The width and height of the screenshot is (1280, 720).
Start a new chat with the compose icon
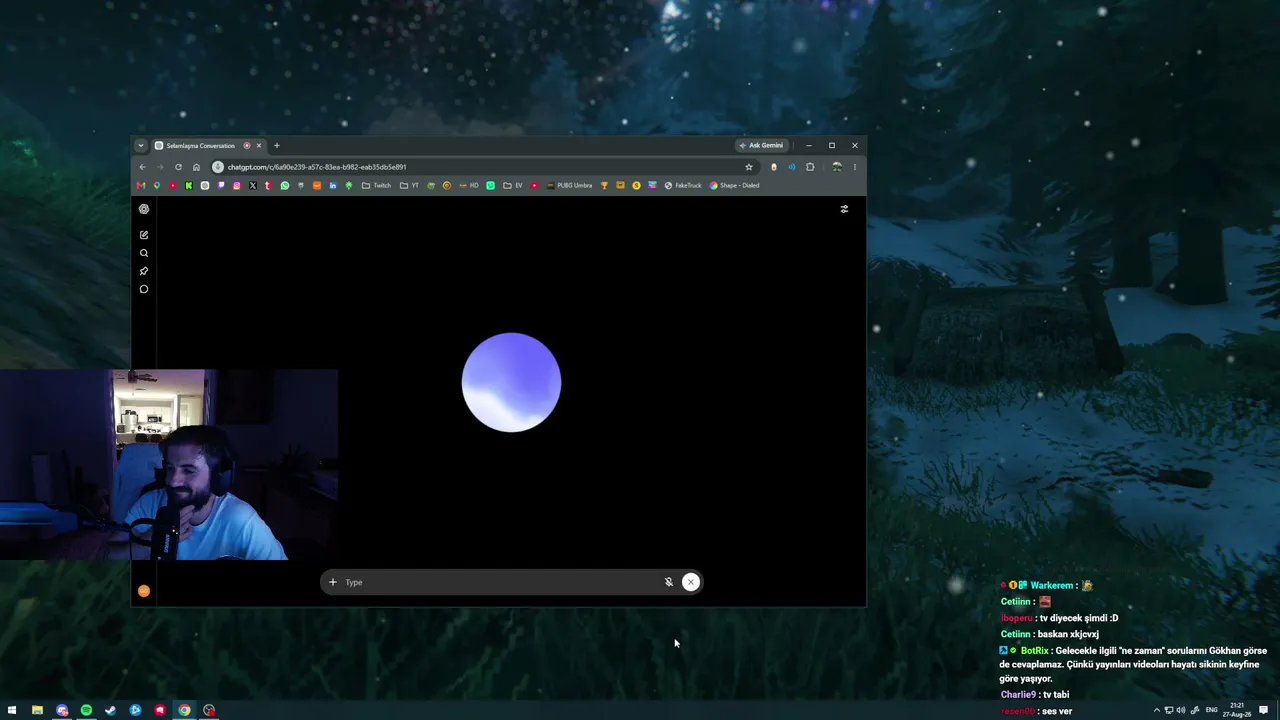pyautogui.click(x=144, y=235)
